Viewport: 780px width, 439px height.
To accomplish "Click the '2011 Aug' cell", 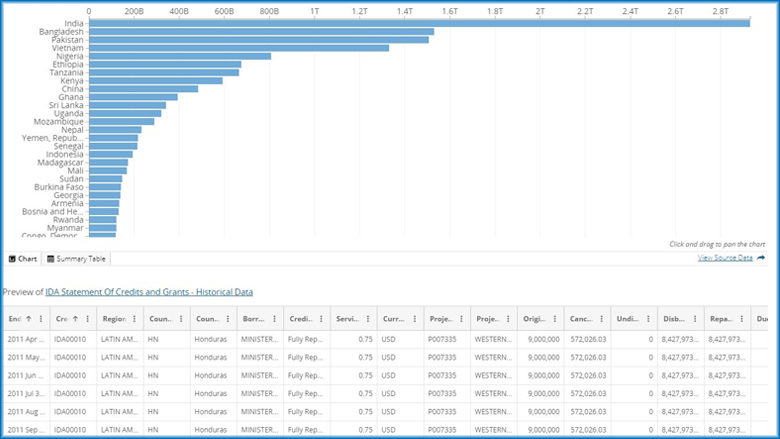I will point(26,412).
